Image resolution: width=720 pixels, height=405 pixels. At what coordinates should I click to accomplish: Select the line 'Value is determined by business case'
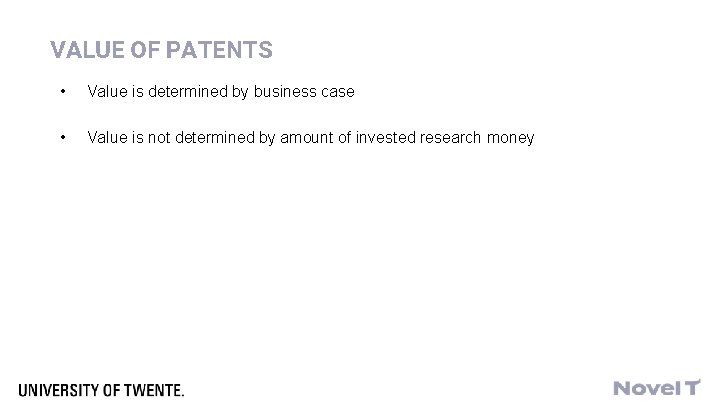click(221, 92)
